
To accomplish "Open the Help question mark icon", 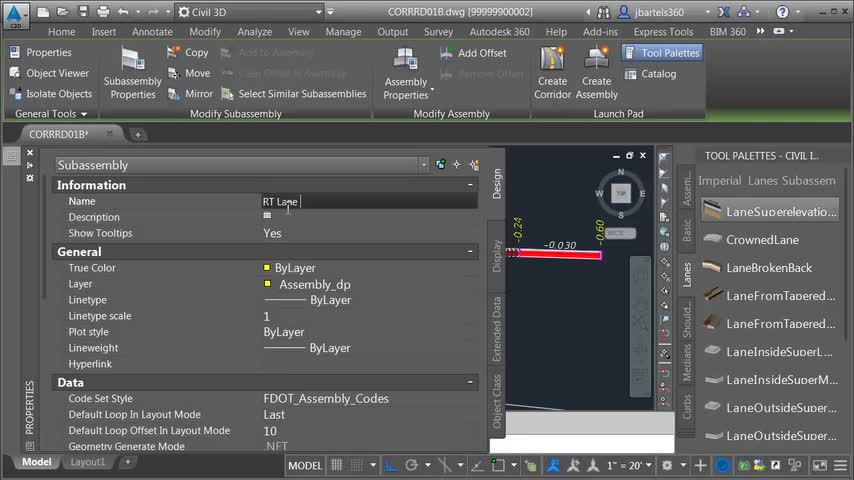I will coord(782,12).
